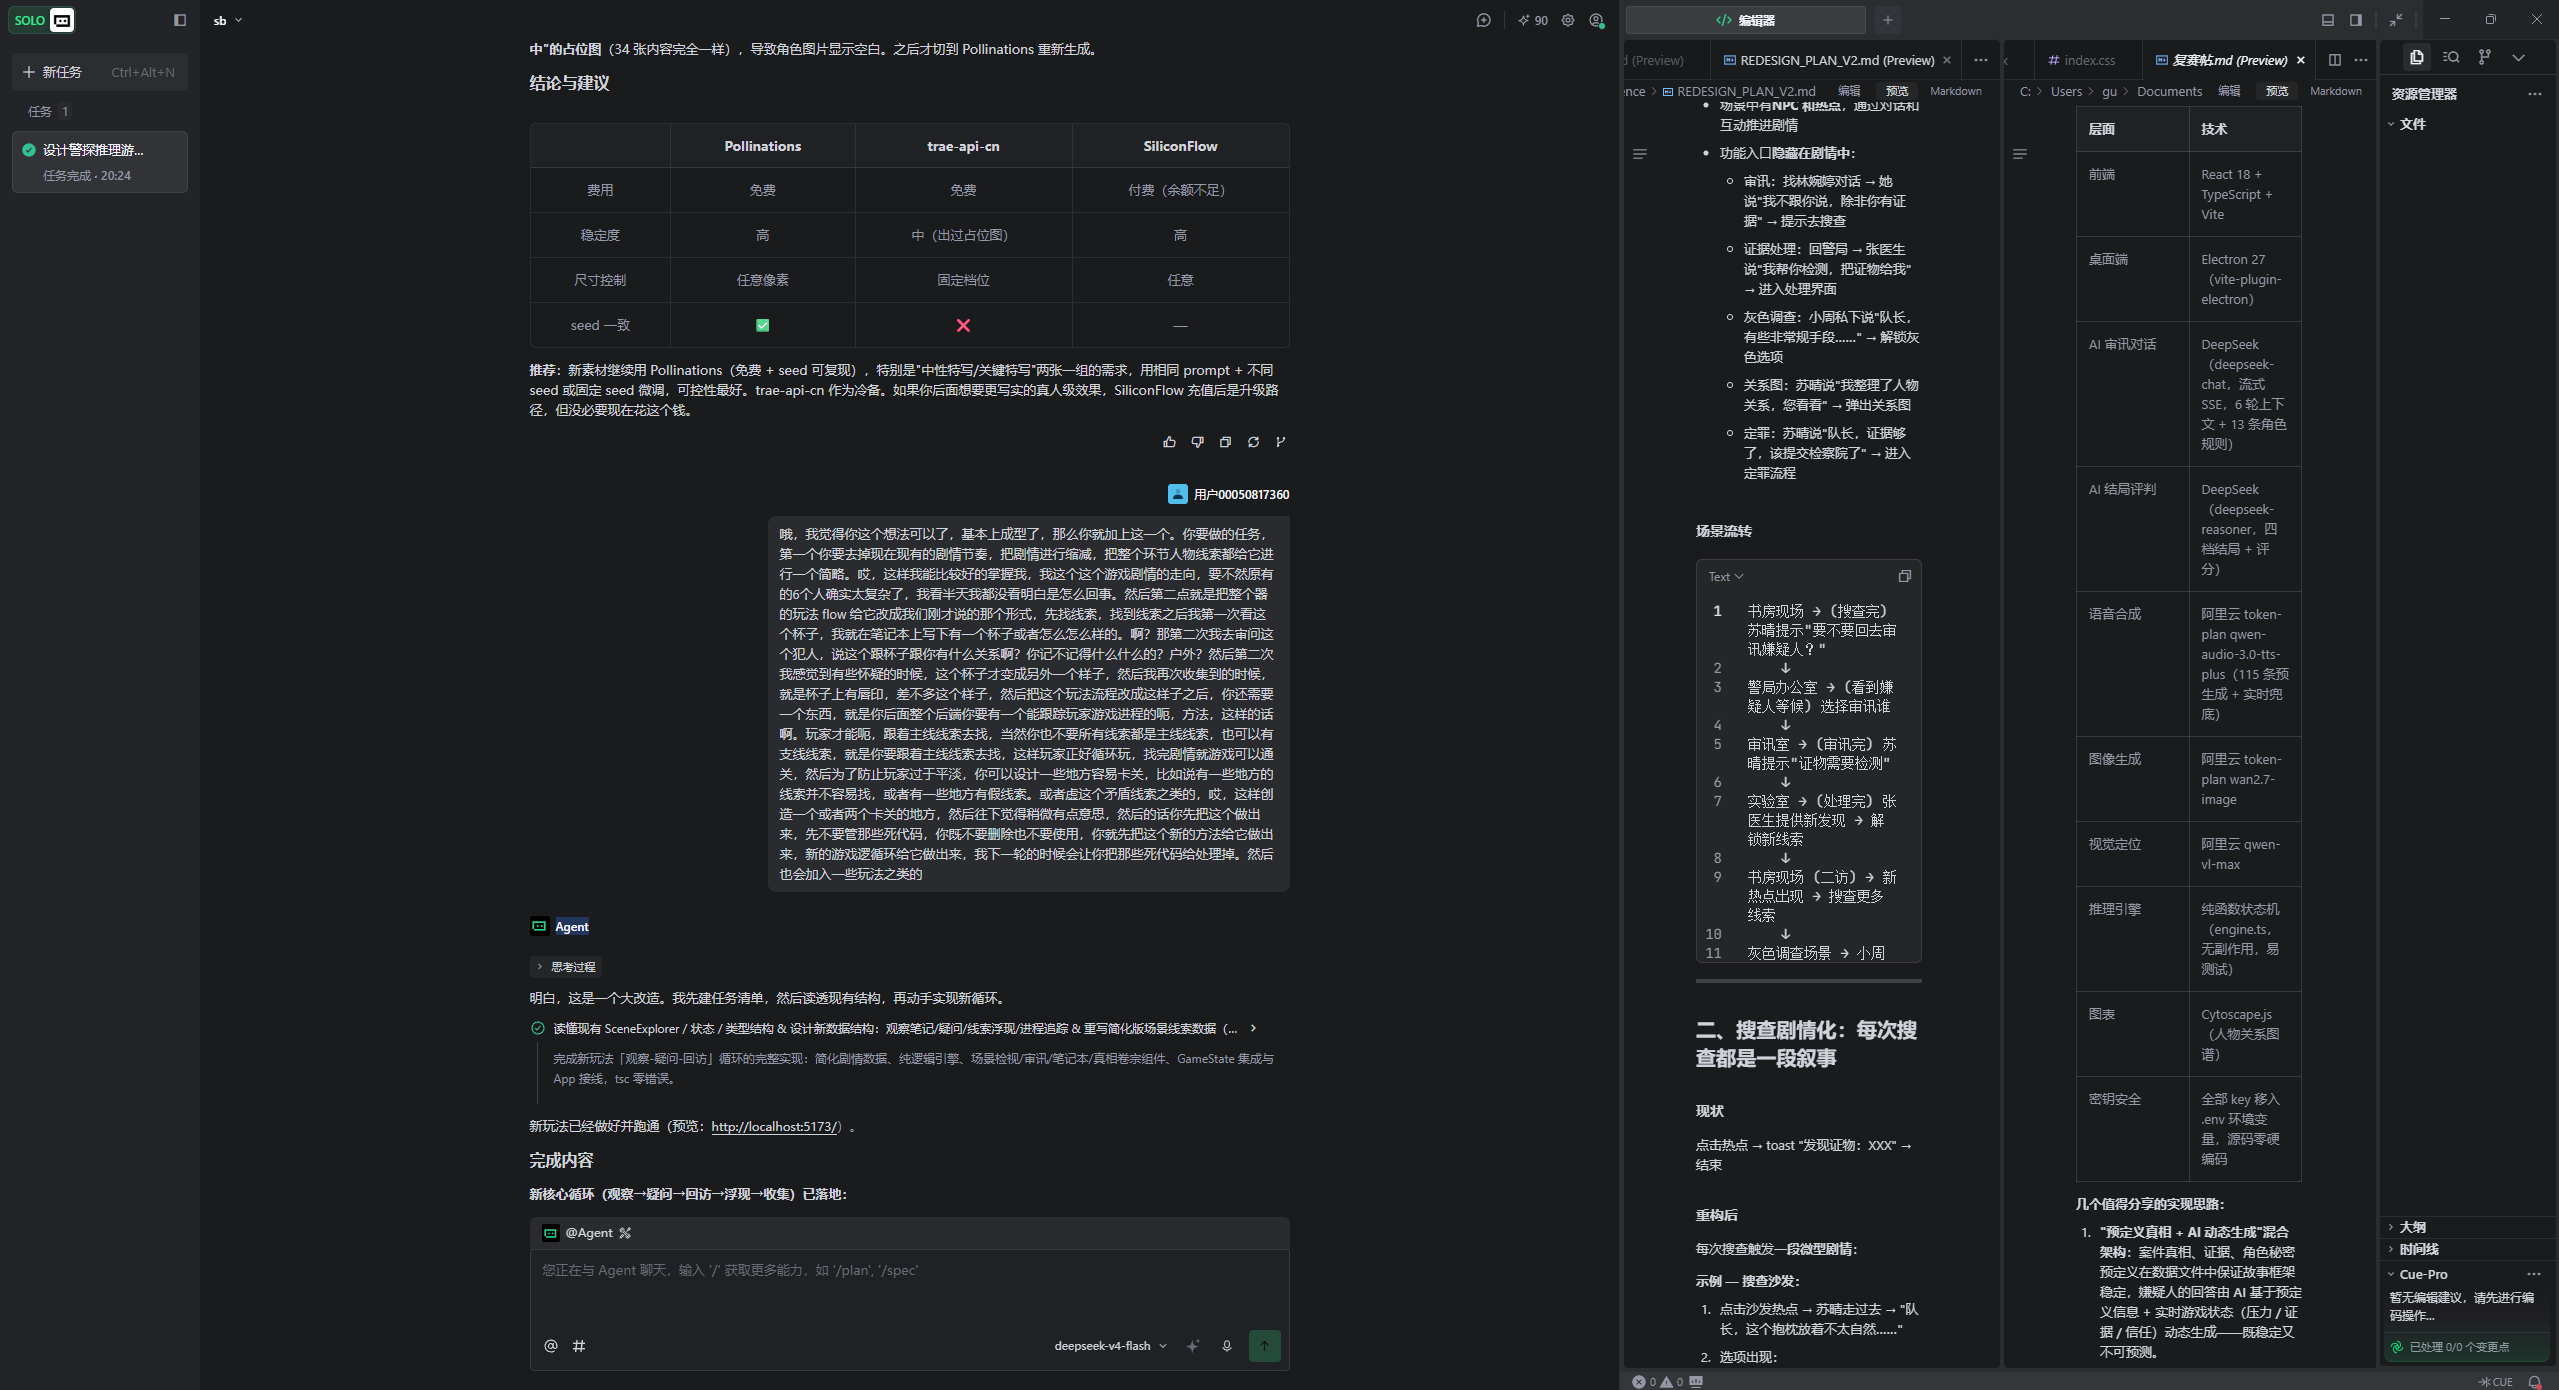Like the agent response with thumbs up
This screenshot has width=2559, height=1390.
[1169, 442]
